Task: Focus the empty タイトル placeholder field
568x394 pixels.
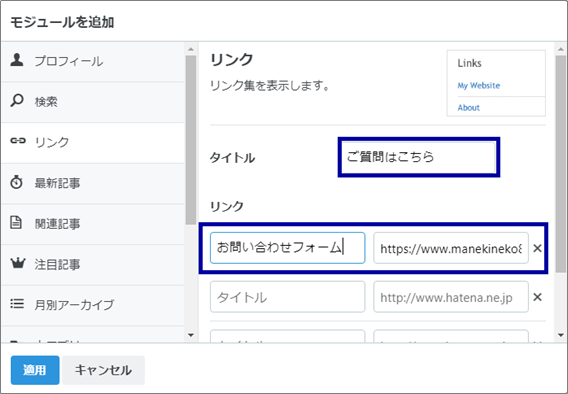Action: tap(288, 297)
